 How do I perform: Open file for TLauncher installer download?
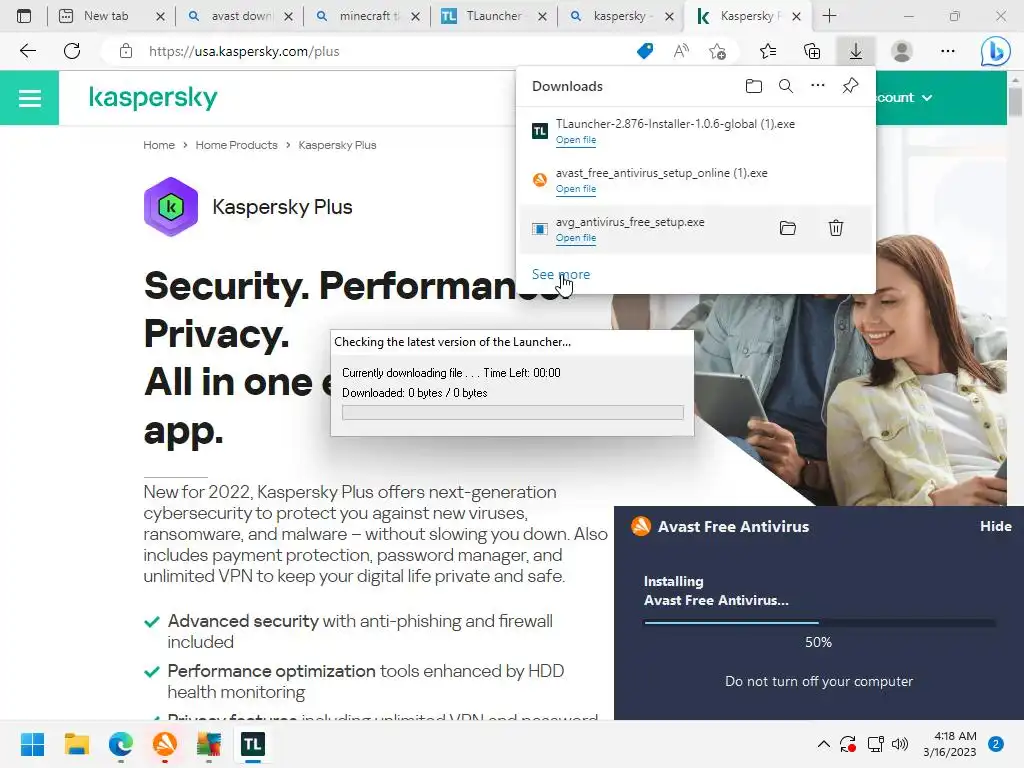point(575,140)
